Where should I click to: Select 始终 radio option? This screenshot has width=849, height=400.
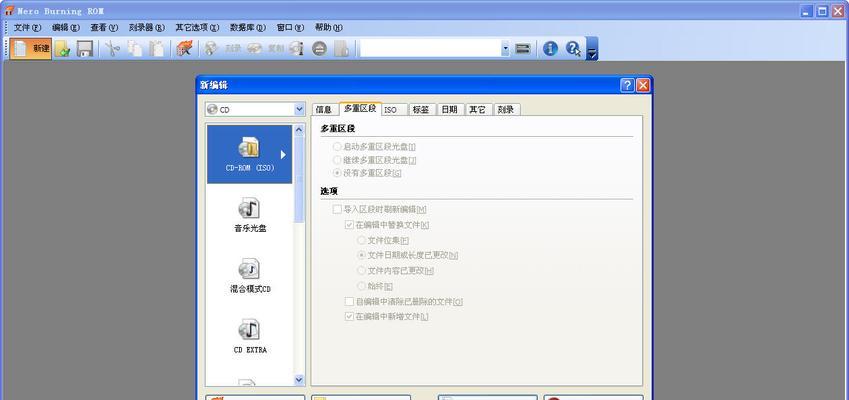pyautogui.click(x=375, y=286)
